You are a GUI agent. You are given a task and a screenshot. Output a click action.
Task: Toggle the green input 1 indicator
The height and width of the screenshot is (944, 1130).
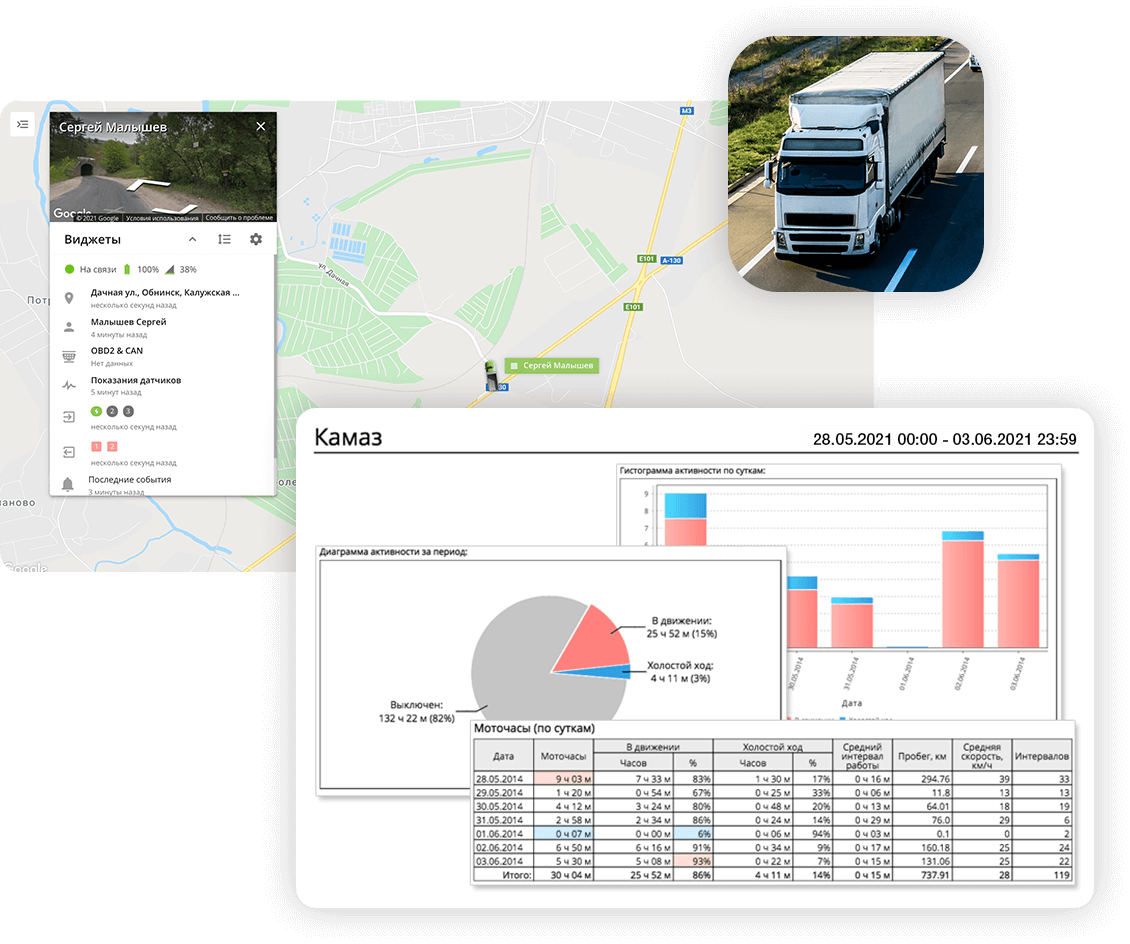pyautogui.click(x=97, y=411)
